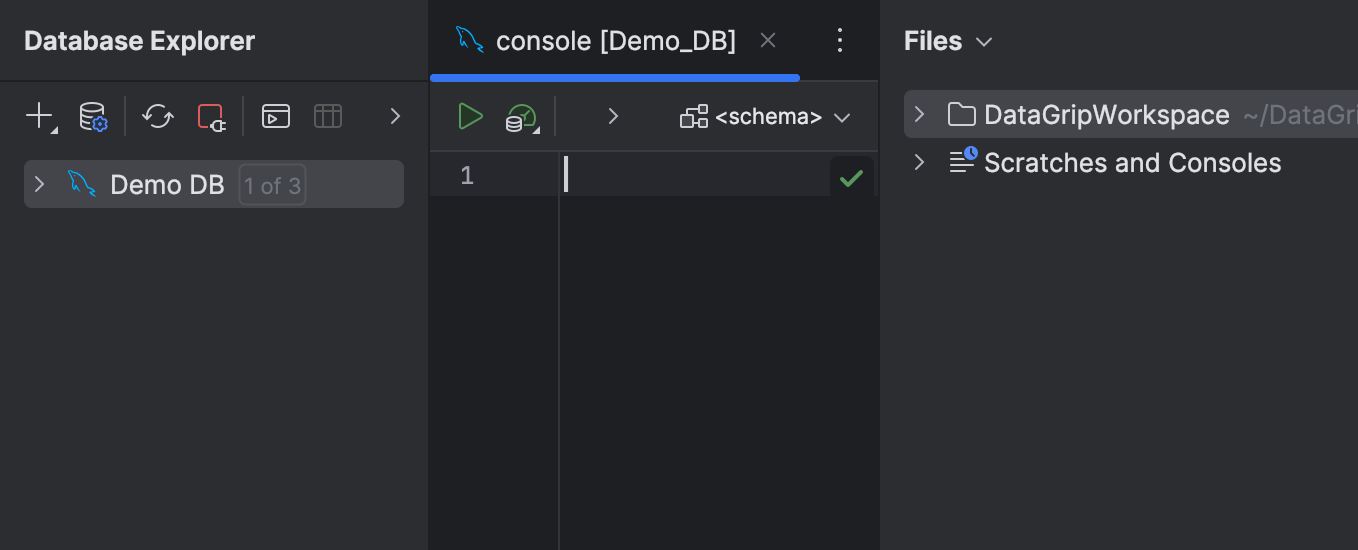
Task: Expand the Demo DB tree node
Action: (x=39, y=184)
